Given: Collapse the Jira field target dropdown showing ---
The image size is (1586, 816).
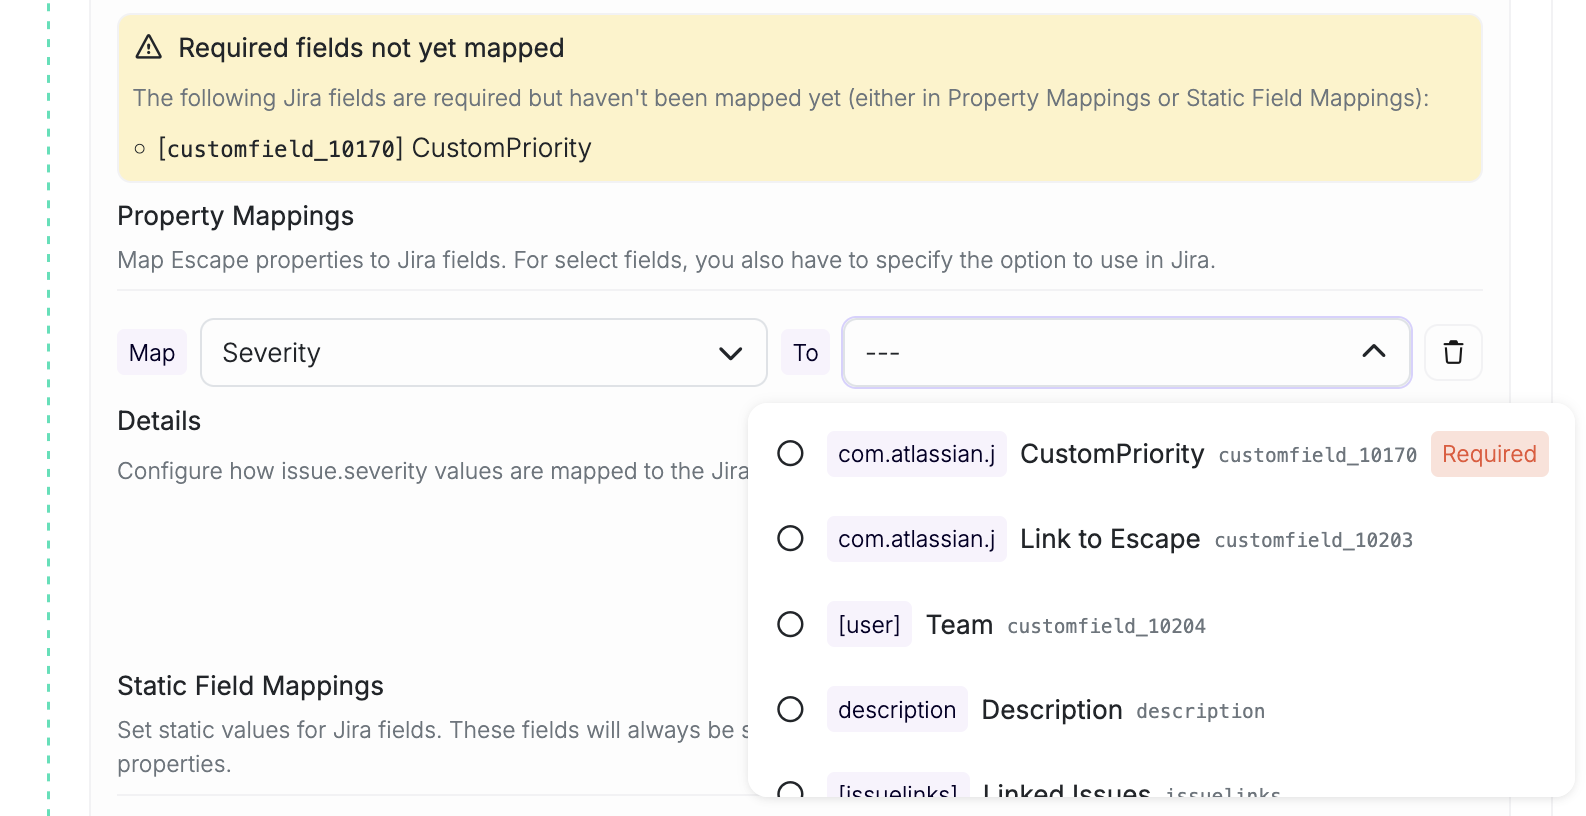Looking at the screenshot, I should pos(1127,352).
